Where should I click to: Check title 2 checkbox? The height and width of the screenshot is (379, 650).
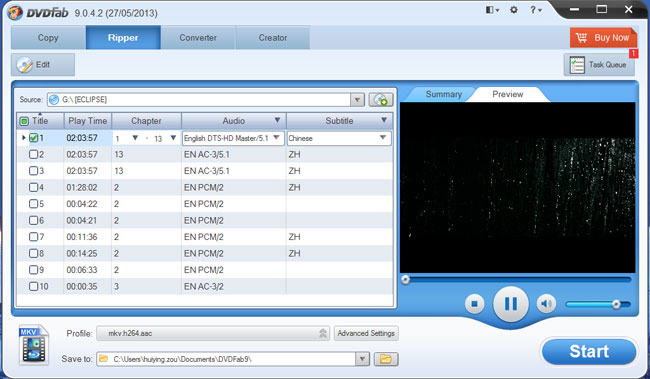tap(34, 154)
